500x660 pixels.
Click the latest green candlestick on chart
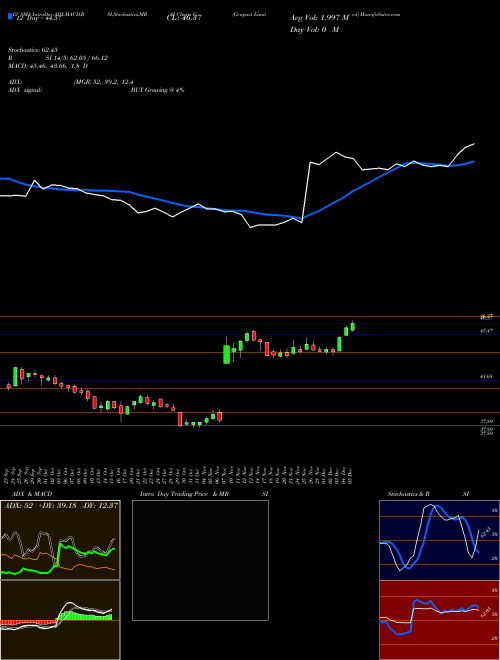point(353,327)
